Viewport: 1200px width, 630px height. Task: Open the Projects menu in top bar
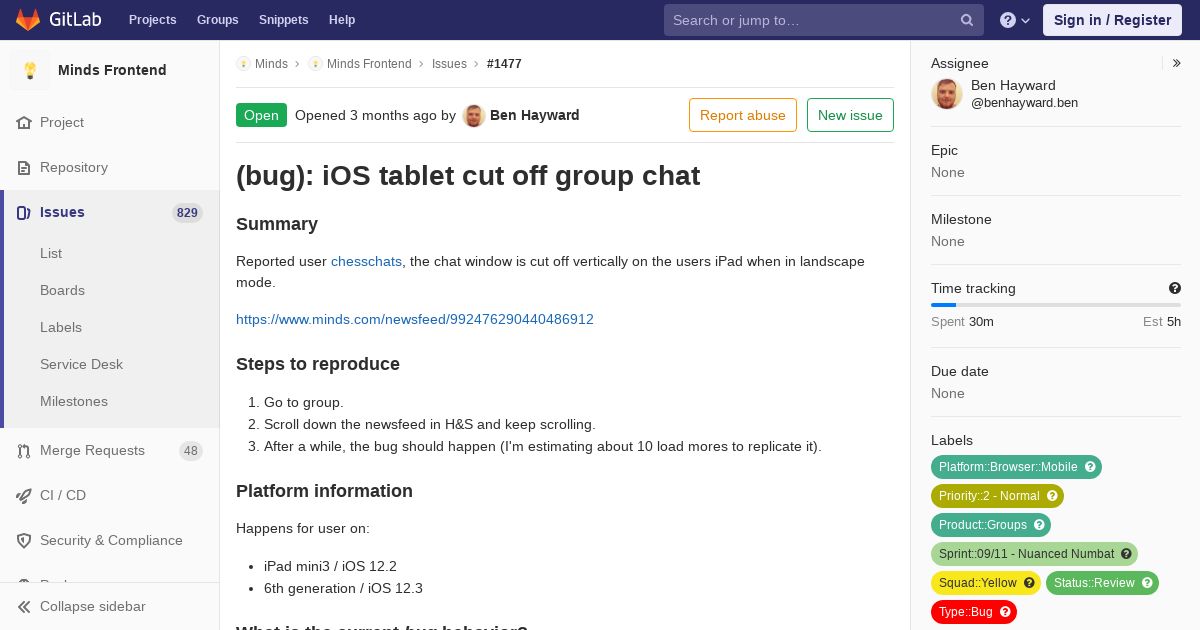pyautogui.click(x=153, y=20)
